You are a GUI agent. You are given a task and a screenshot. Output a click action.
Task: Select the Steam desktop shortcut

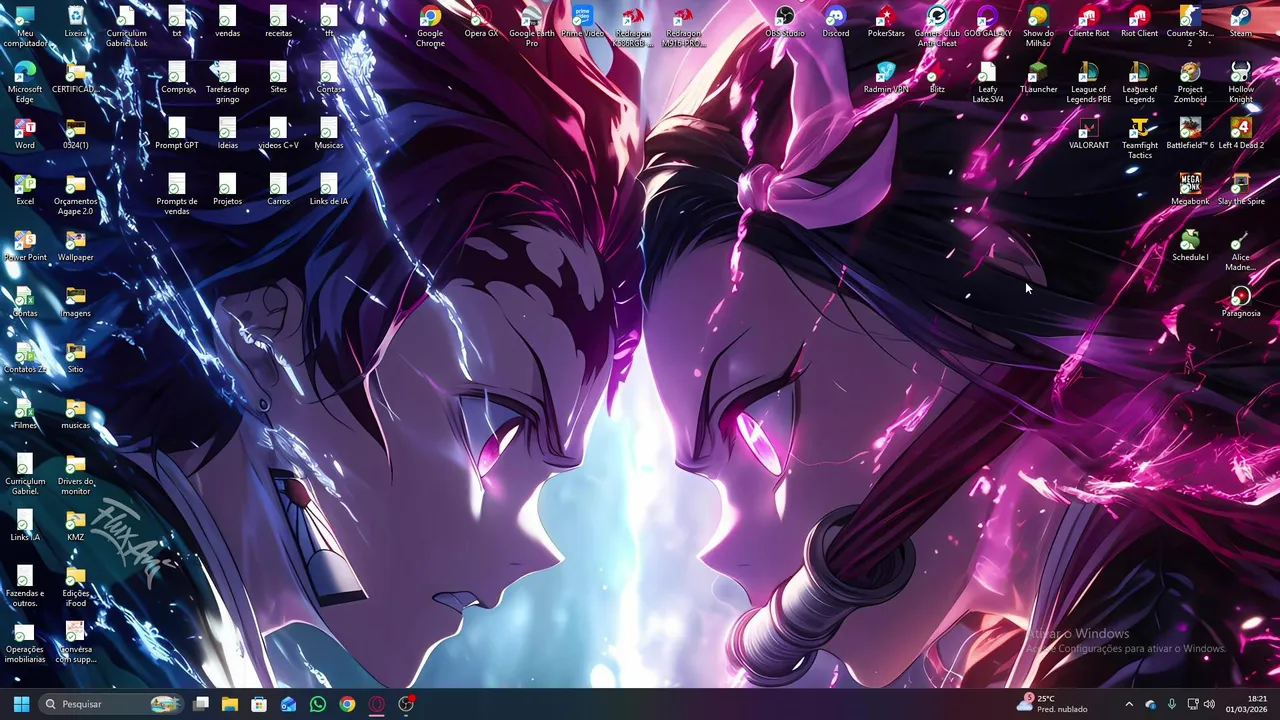(x=1241, y=22)
